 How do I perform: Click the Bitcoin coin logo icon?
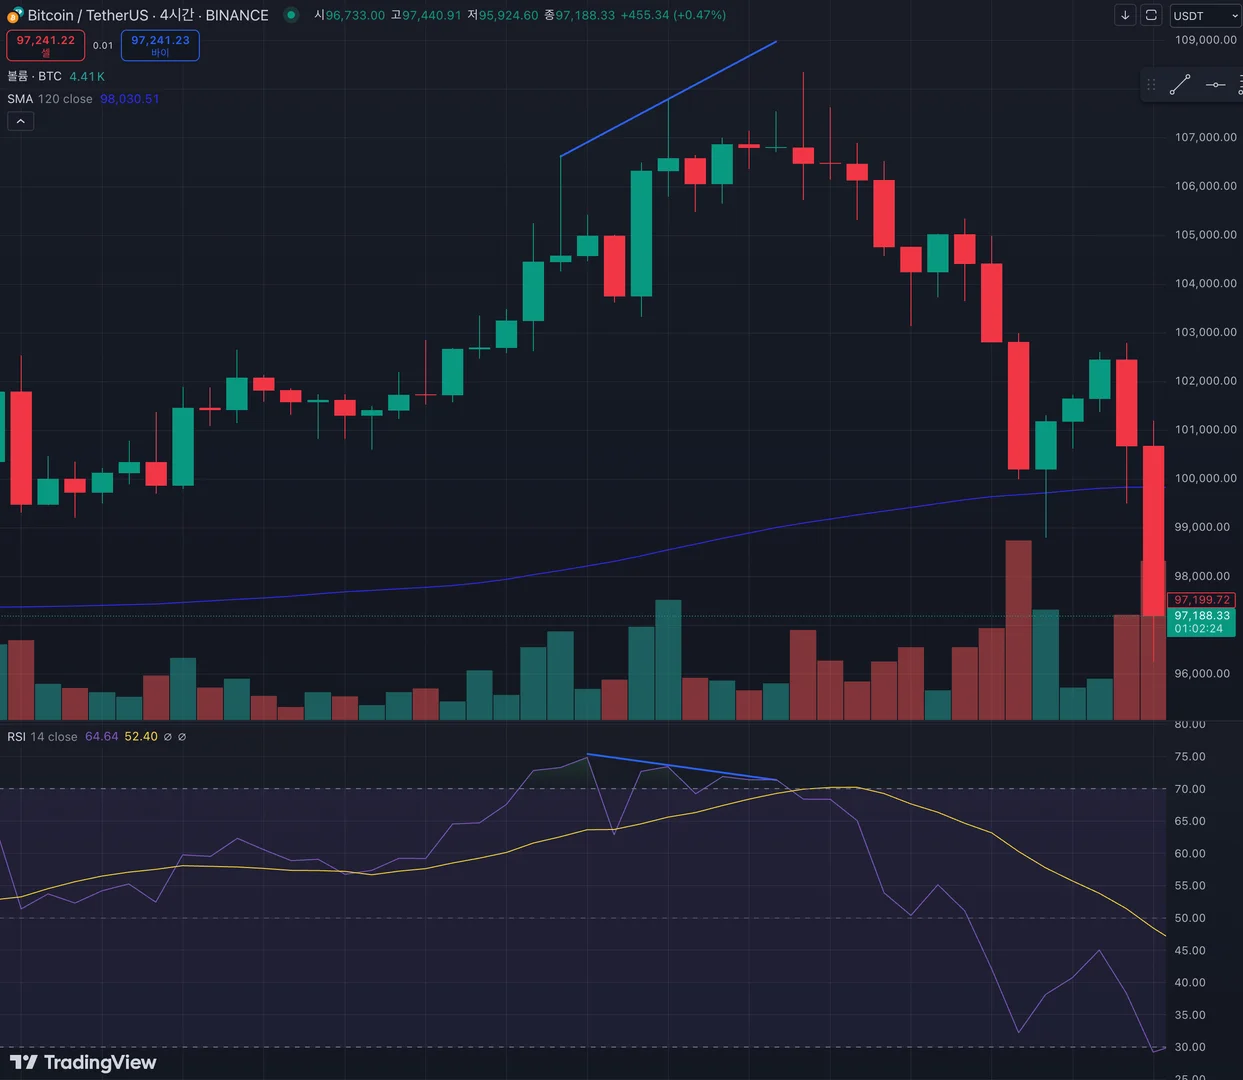14,15
